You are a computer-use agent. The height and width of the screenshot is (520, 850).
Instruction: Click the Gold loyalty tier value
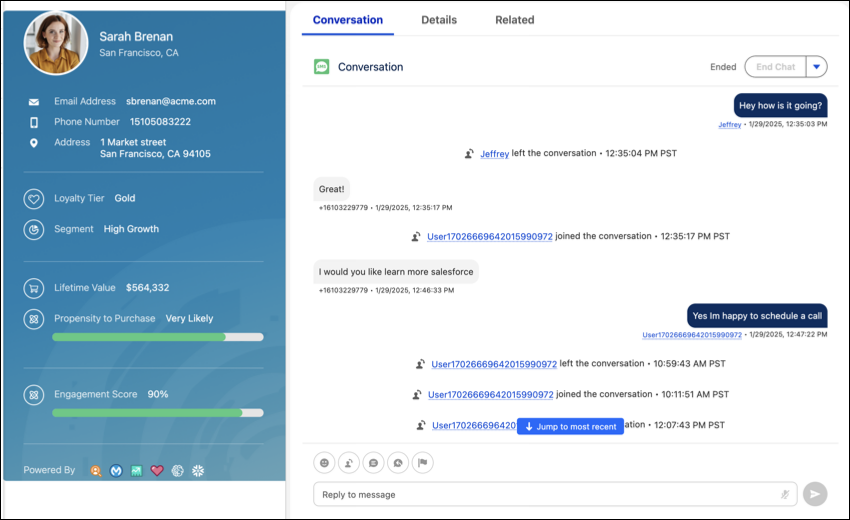tap(125, 198)
